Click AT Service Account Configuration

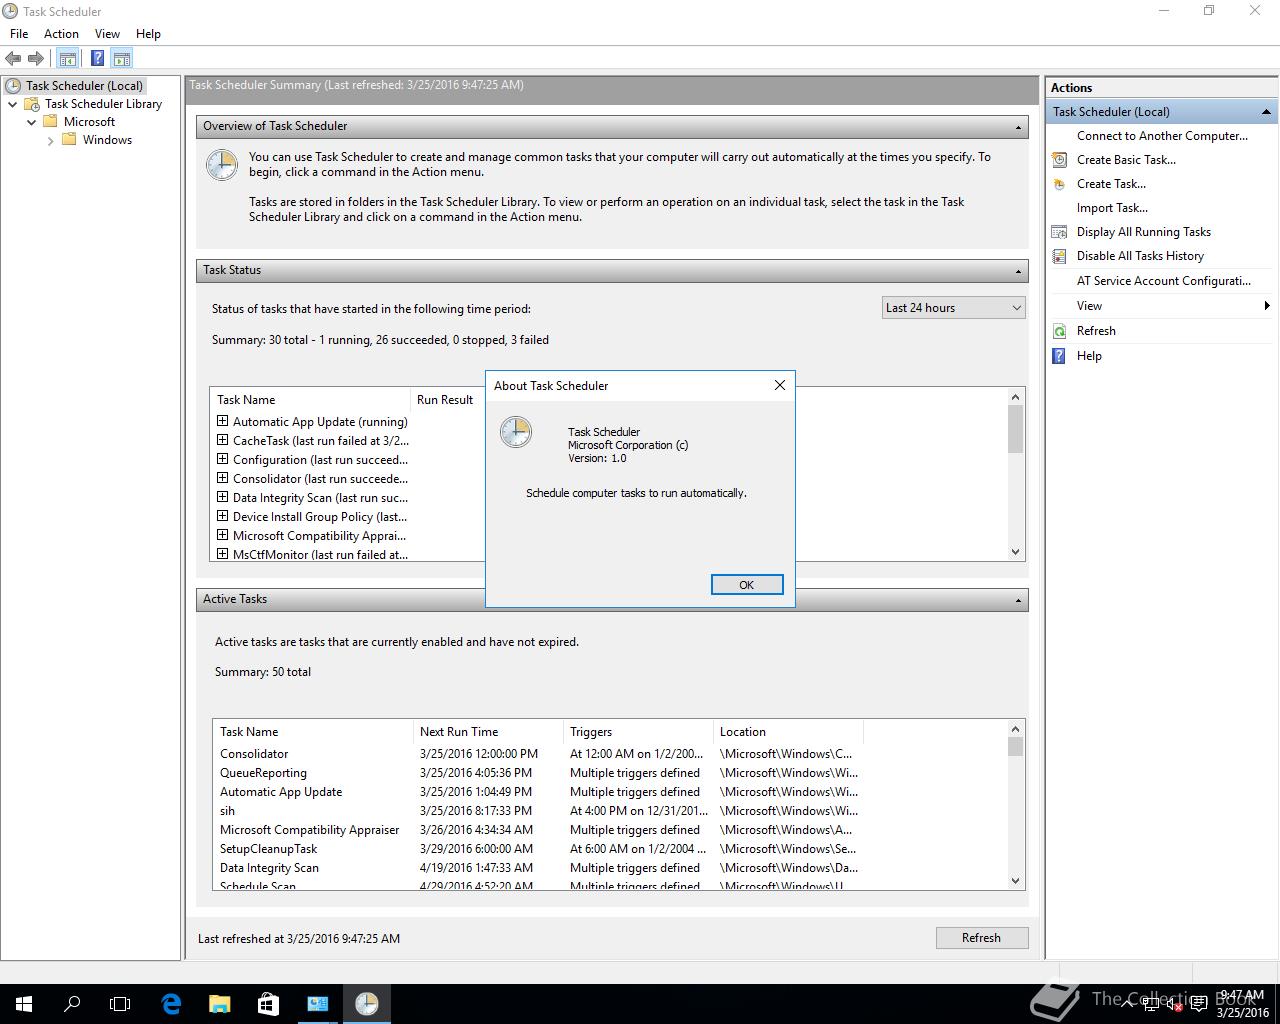1163,281
